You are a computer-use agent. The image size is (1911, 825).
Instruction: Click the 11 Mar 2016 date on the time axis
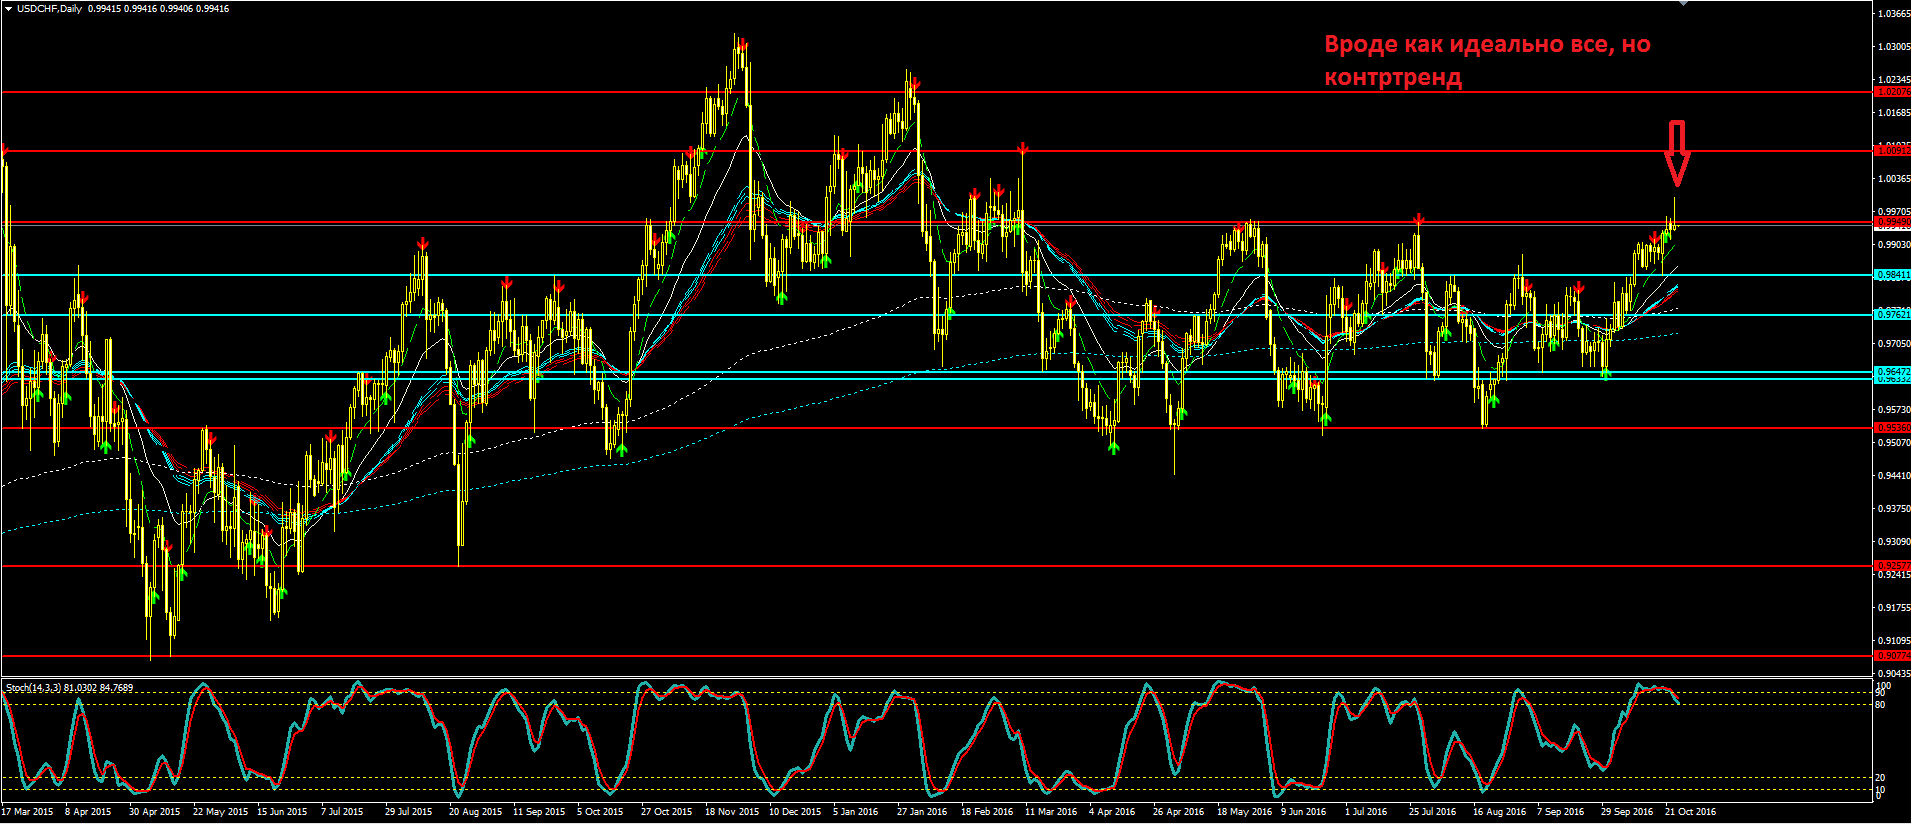click(x=1051, y=812)
